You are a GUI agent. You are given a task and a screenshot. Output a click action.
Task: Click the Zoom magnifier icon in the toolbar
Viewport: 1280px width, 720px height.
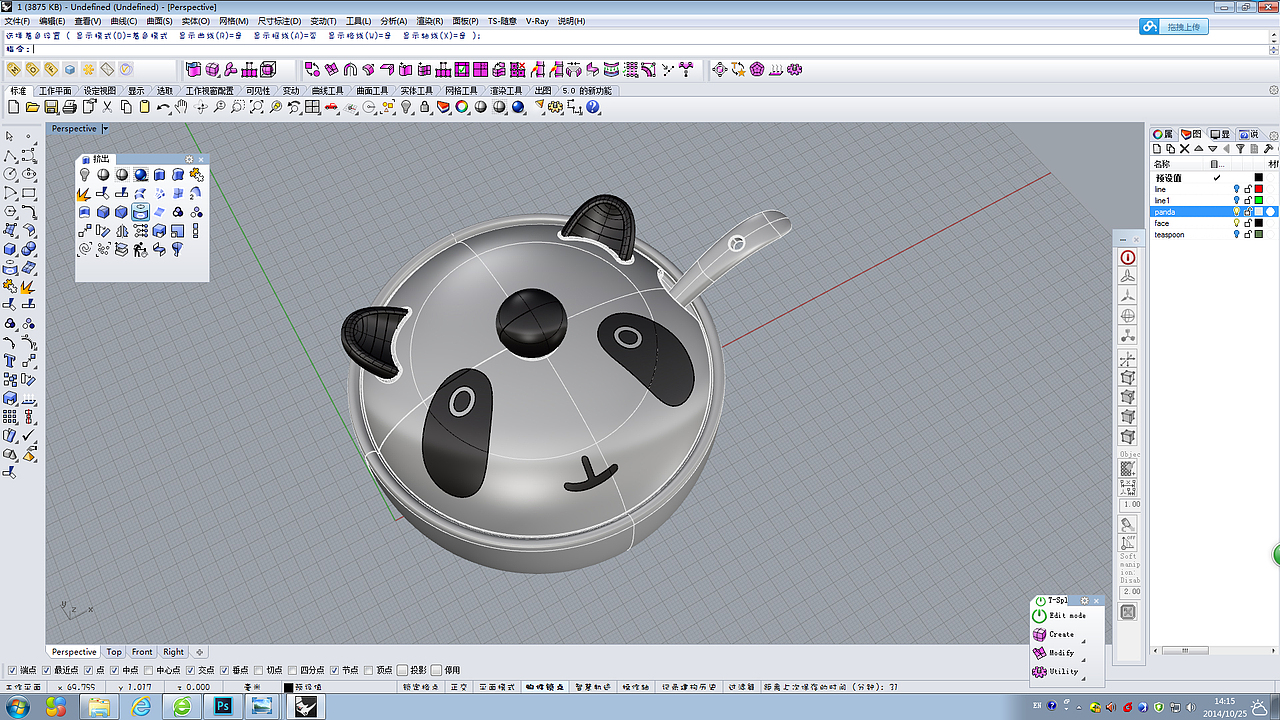[x=220, y=107]
